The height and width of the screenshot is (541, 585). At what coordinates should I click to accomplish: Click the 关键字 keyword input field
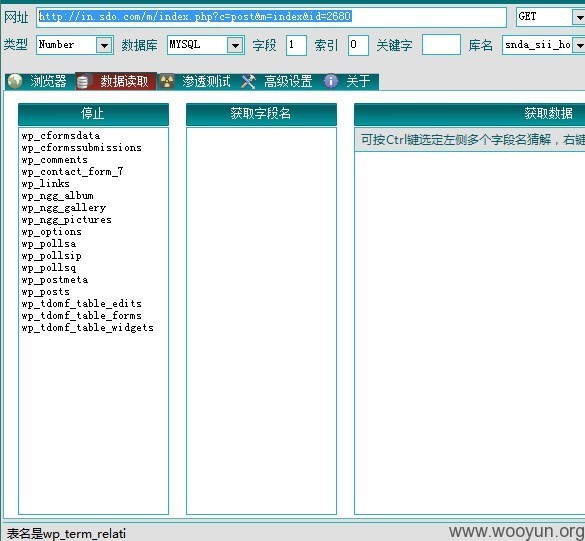pos(441,45)
